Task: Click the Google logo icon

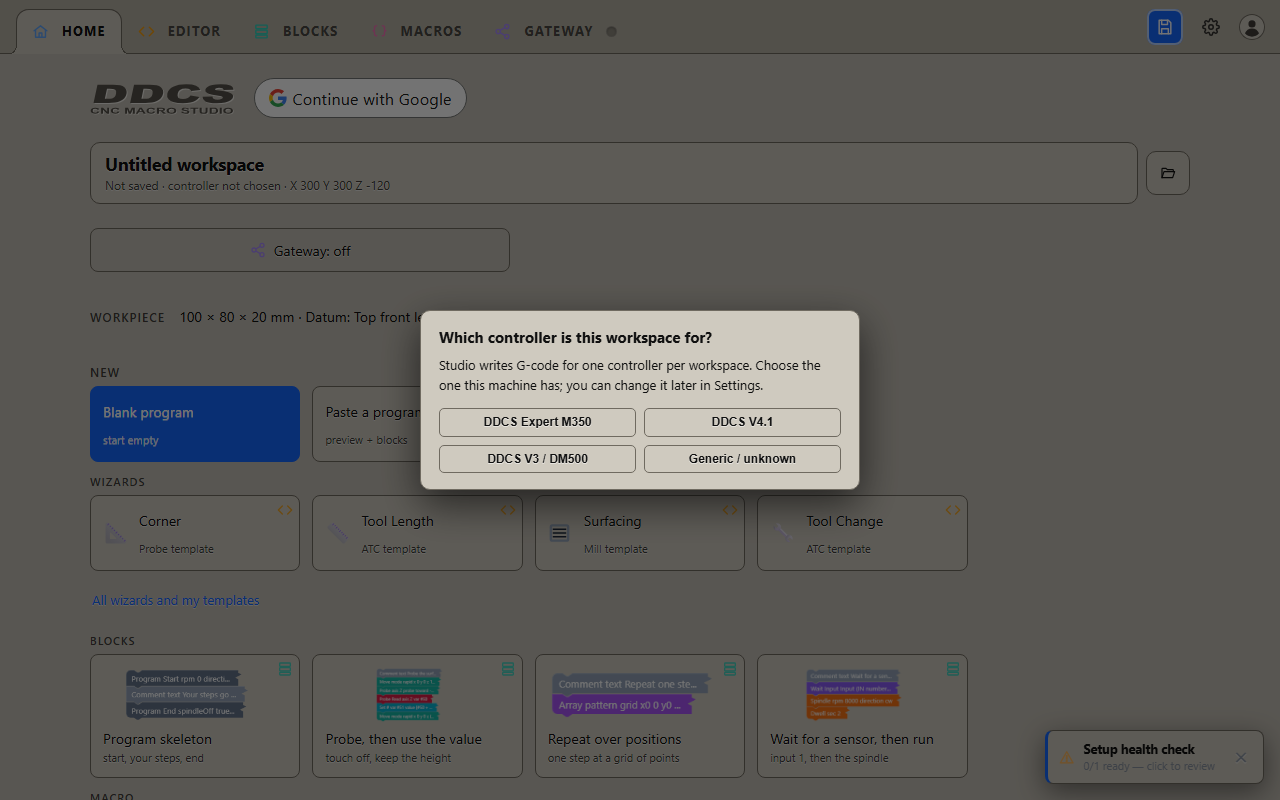Action: (x=277, y=98)
